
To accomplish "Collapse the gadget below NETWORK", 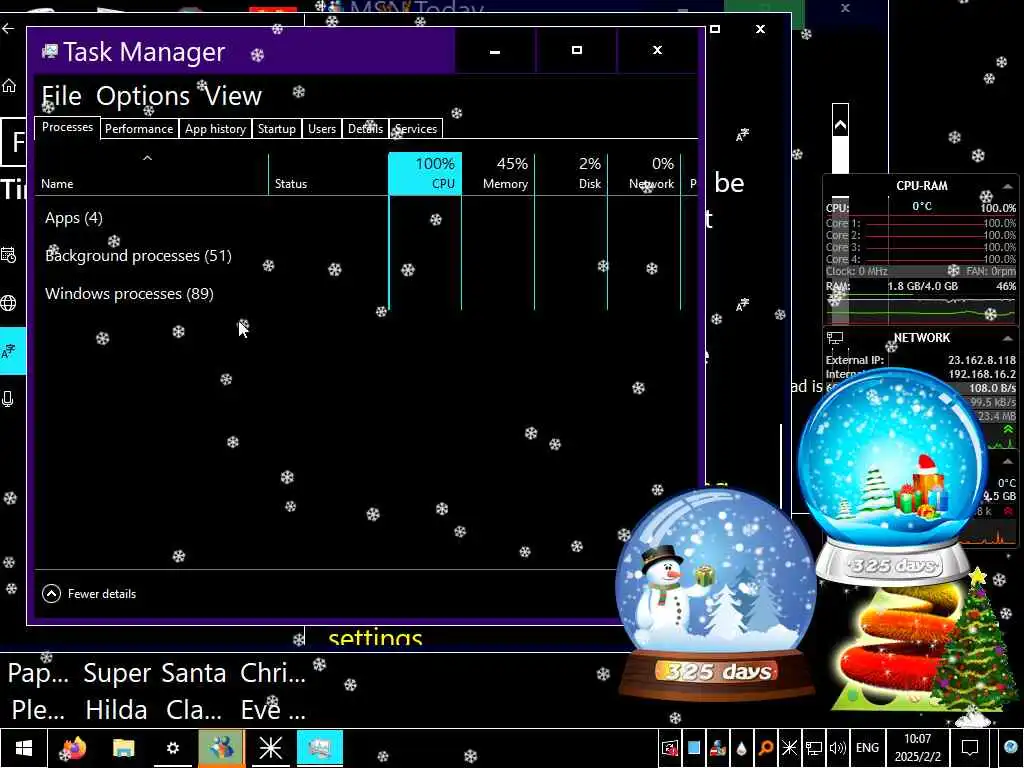I will [x=1008, y=461].
